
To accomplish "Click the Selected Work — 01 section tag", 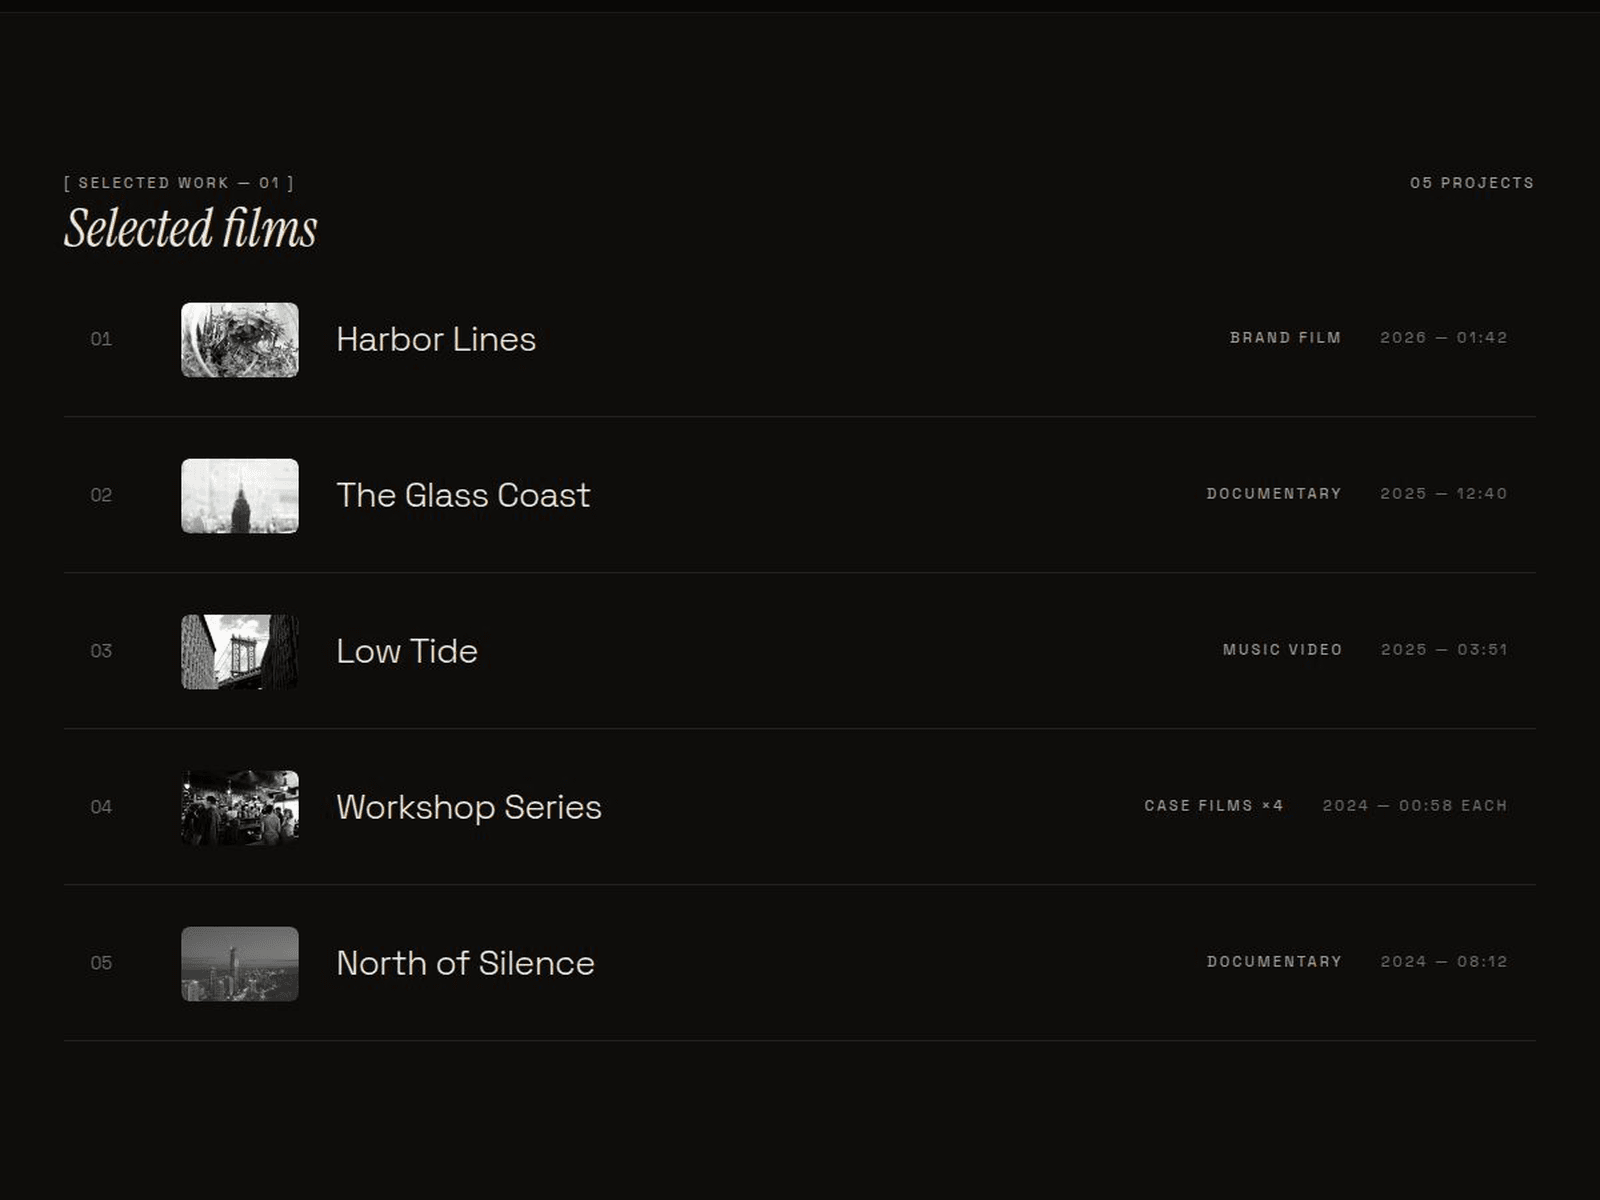I will [x=179, y=183].
